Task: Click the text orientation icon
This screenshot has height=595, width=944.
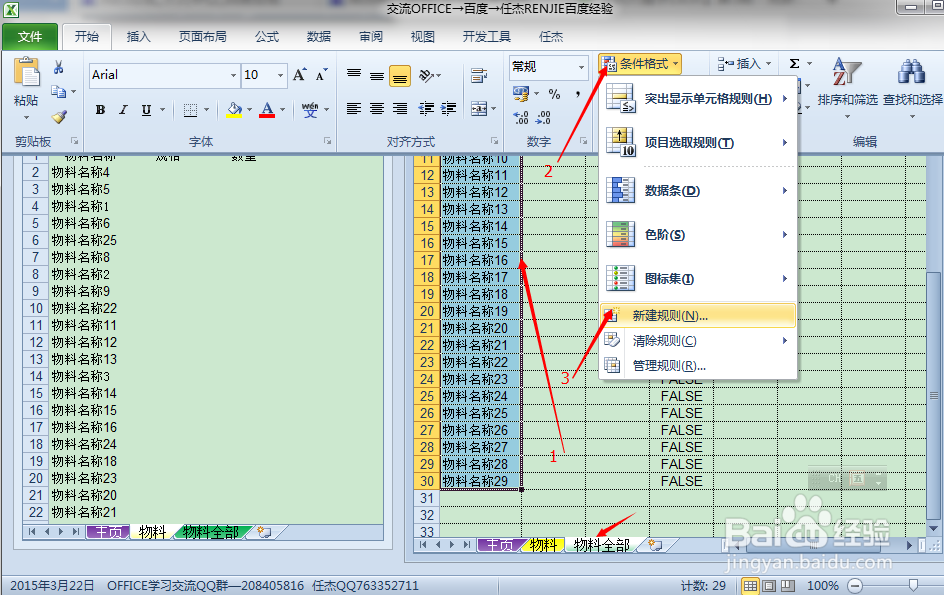Action: coord(426,75)
